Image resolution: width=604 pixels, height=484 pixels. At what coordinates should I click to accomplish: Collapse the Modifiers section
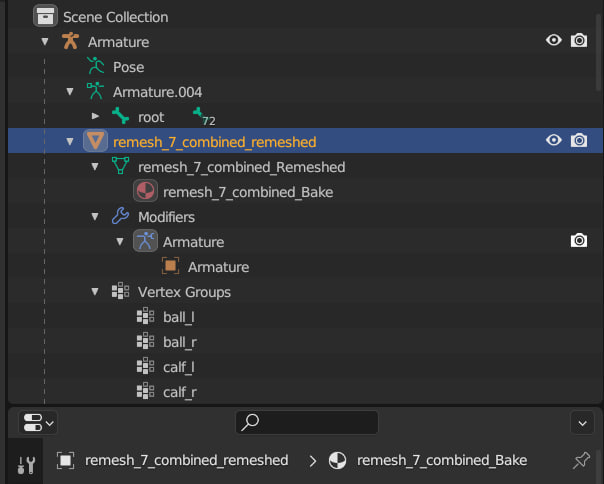tap(95, 216)
